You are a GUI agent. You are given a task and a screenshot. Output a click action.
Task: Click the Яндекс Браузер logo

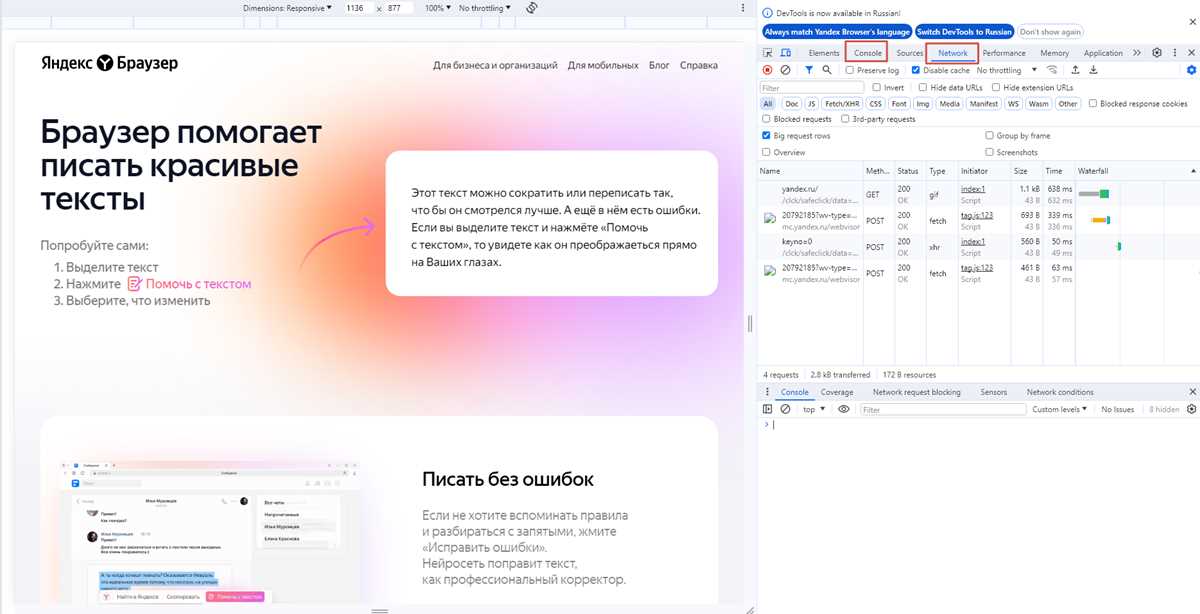click(110, 63)
